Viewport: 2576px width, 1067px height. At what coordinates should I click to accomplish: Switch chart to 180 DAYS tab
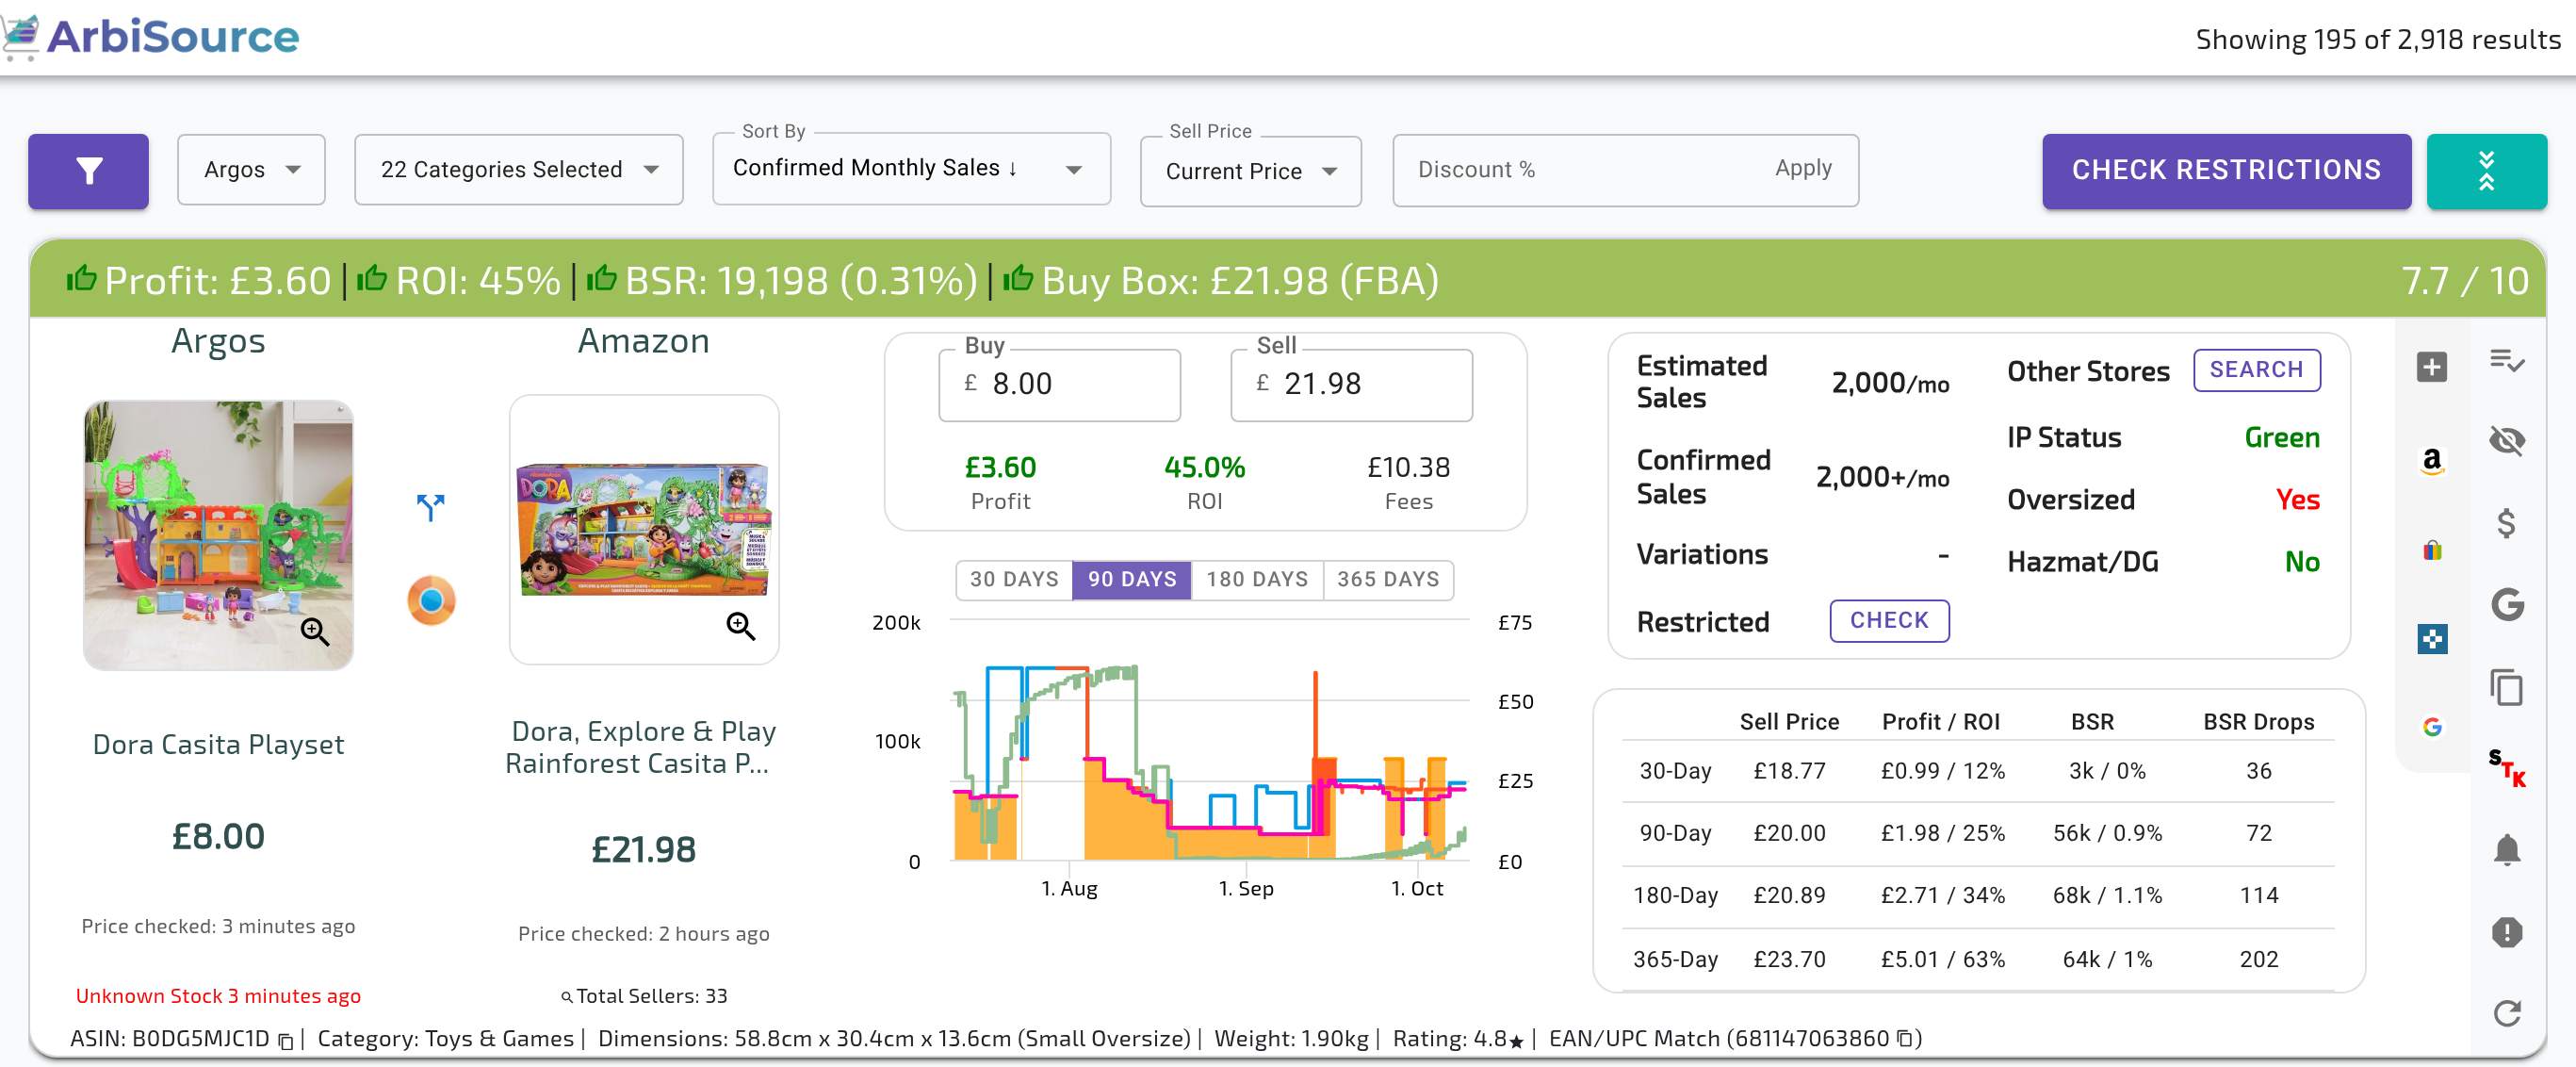(1257, 580)
